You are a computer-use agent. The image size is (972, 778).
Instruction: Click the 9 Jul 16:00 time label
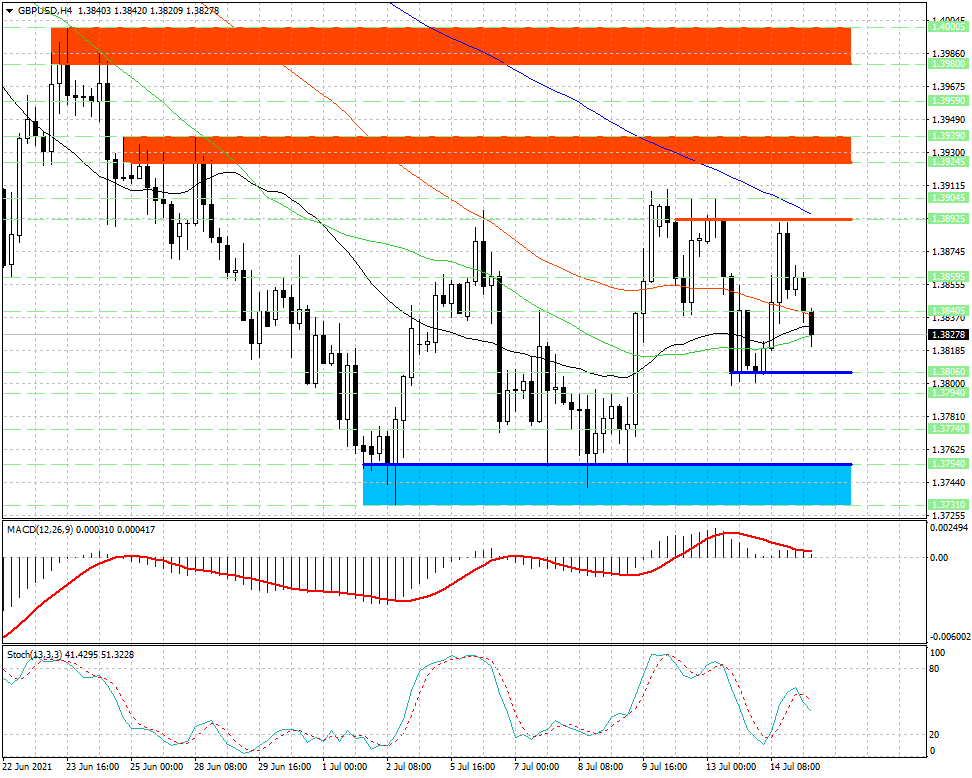[666, 767]
